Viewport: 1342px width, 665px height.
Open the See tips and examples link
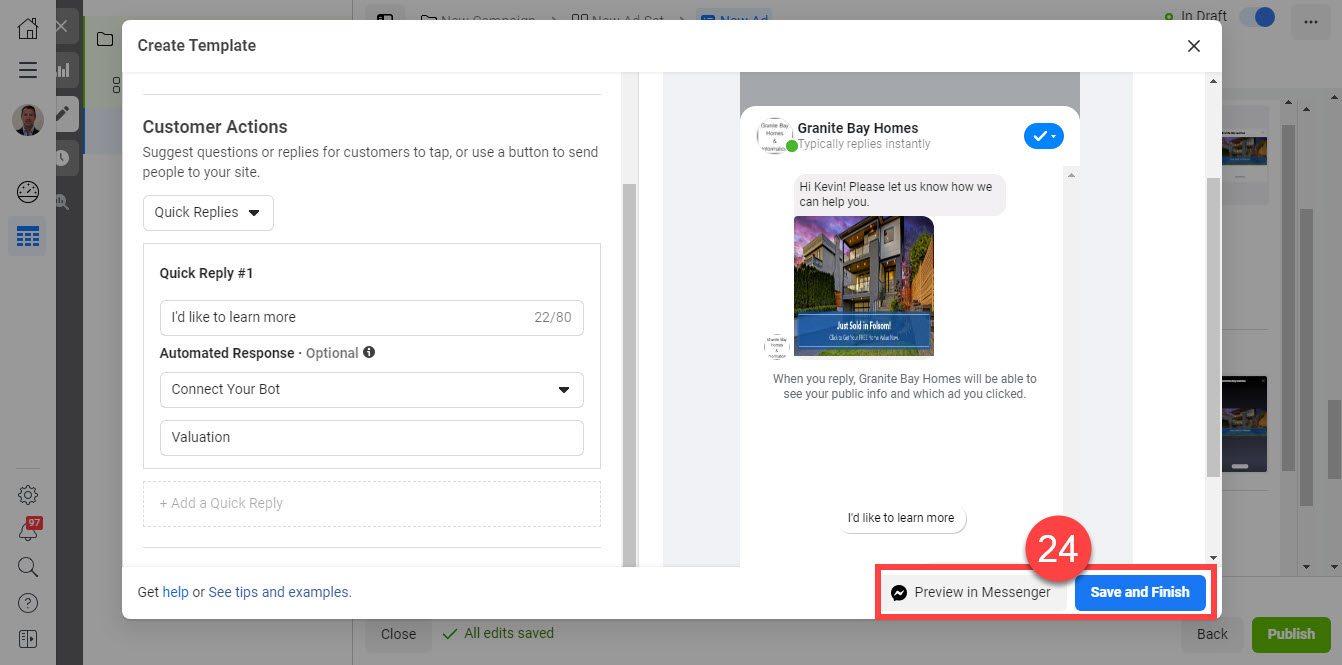pos(279,591)
